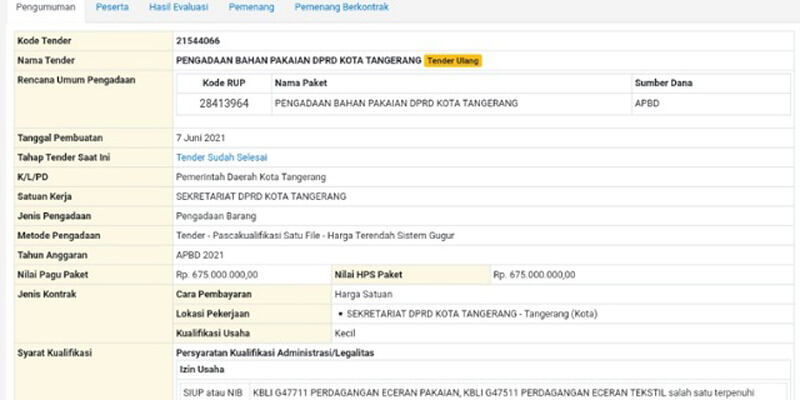Open the Pemenang Berkontrak tab
Screen dimensions: 800x400
click(x=341, y=7)
